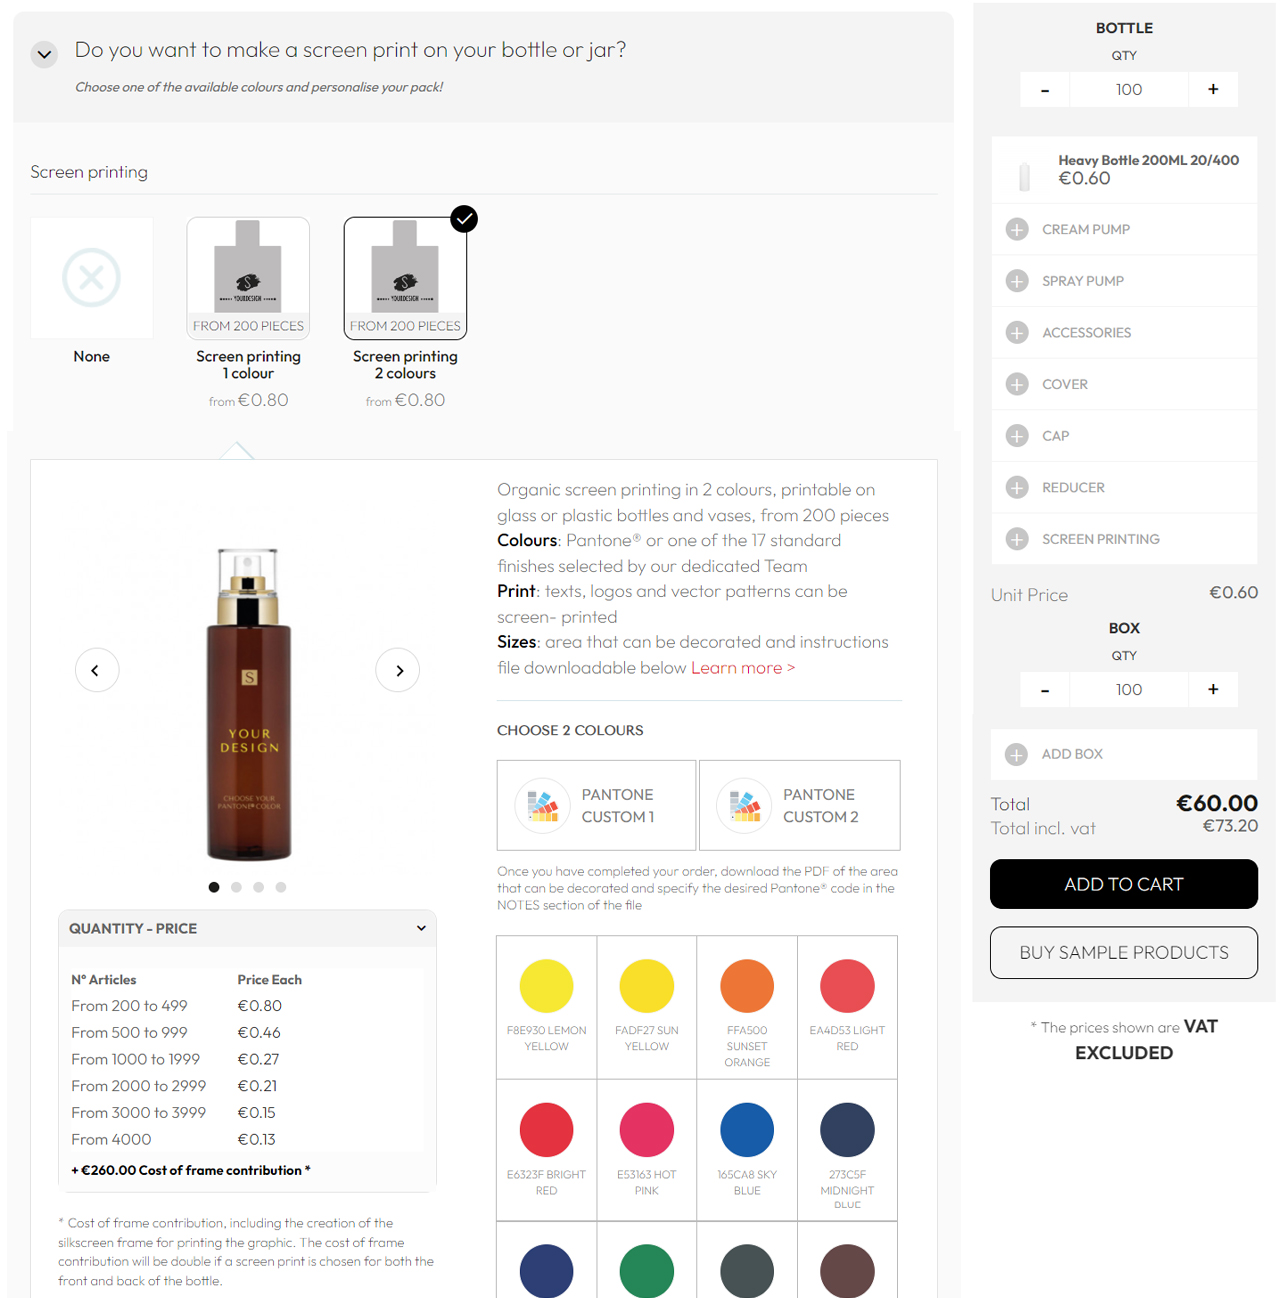Go to the second carousel dot

tap(236, 887)
